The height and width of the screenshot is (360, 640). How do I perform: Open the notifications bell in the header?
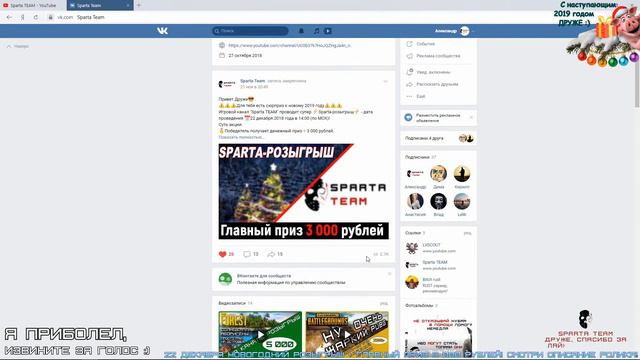click(301, 31)
